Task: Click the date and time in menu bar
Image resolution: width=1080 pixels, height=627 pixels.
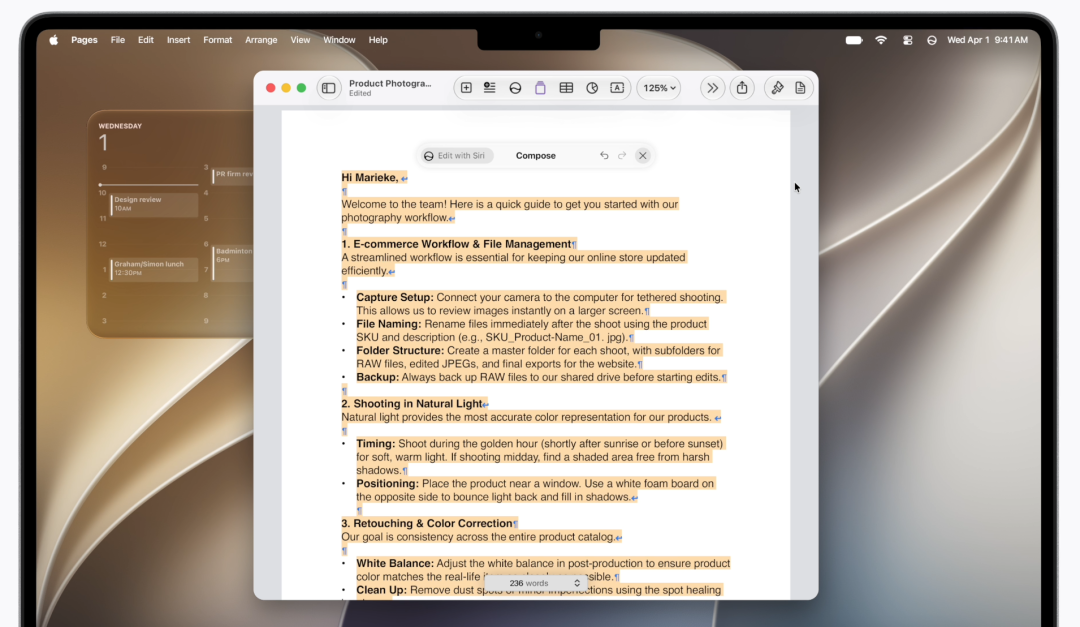Action: click(987, 40)
